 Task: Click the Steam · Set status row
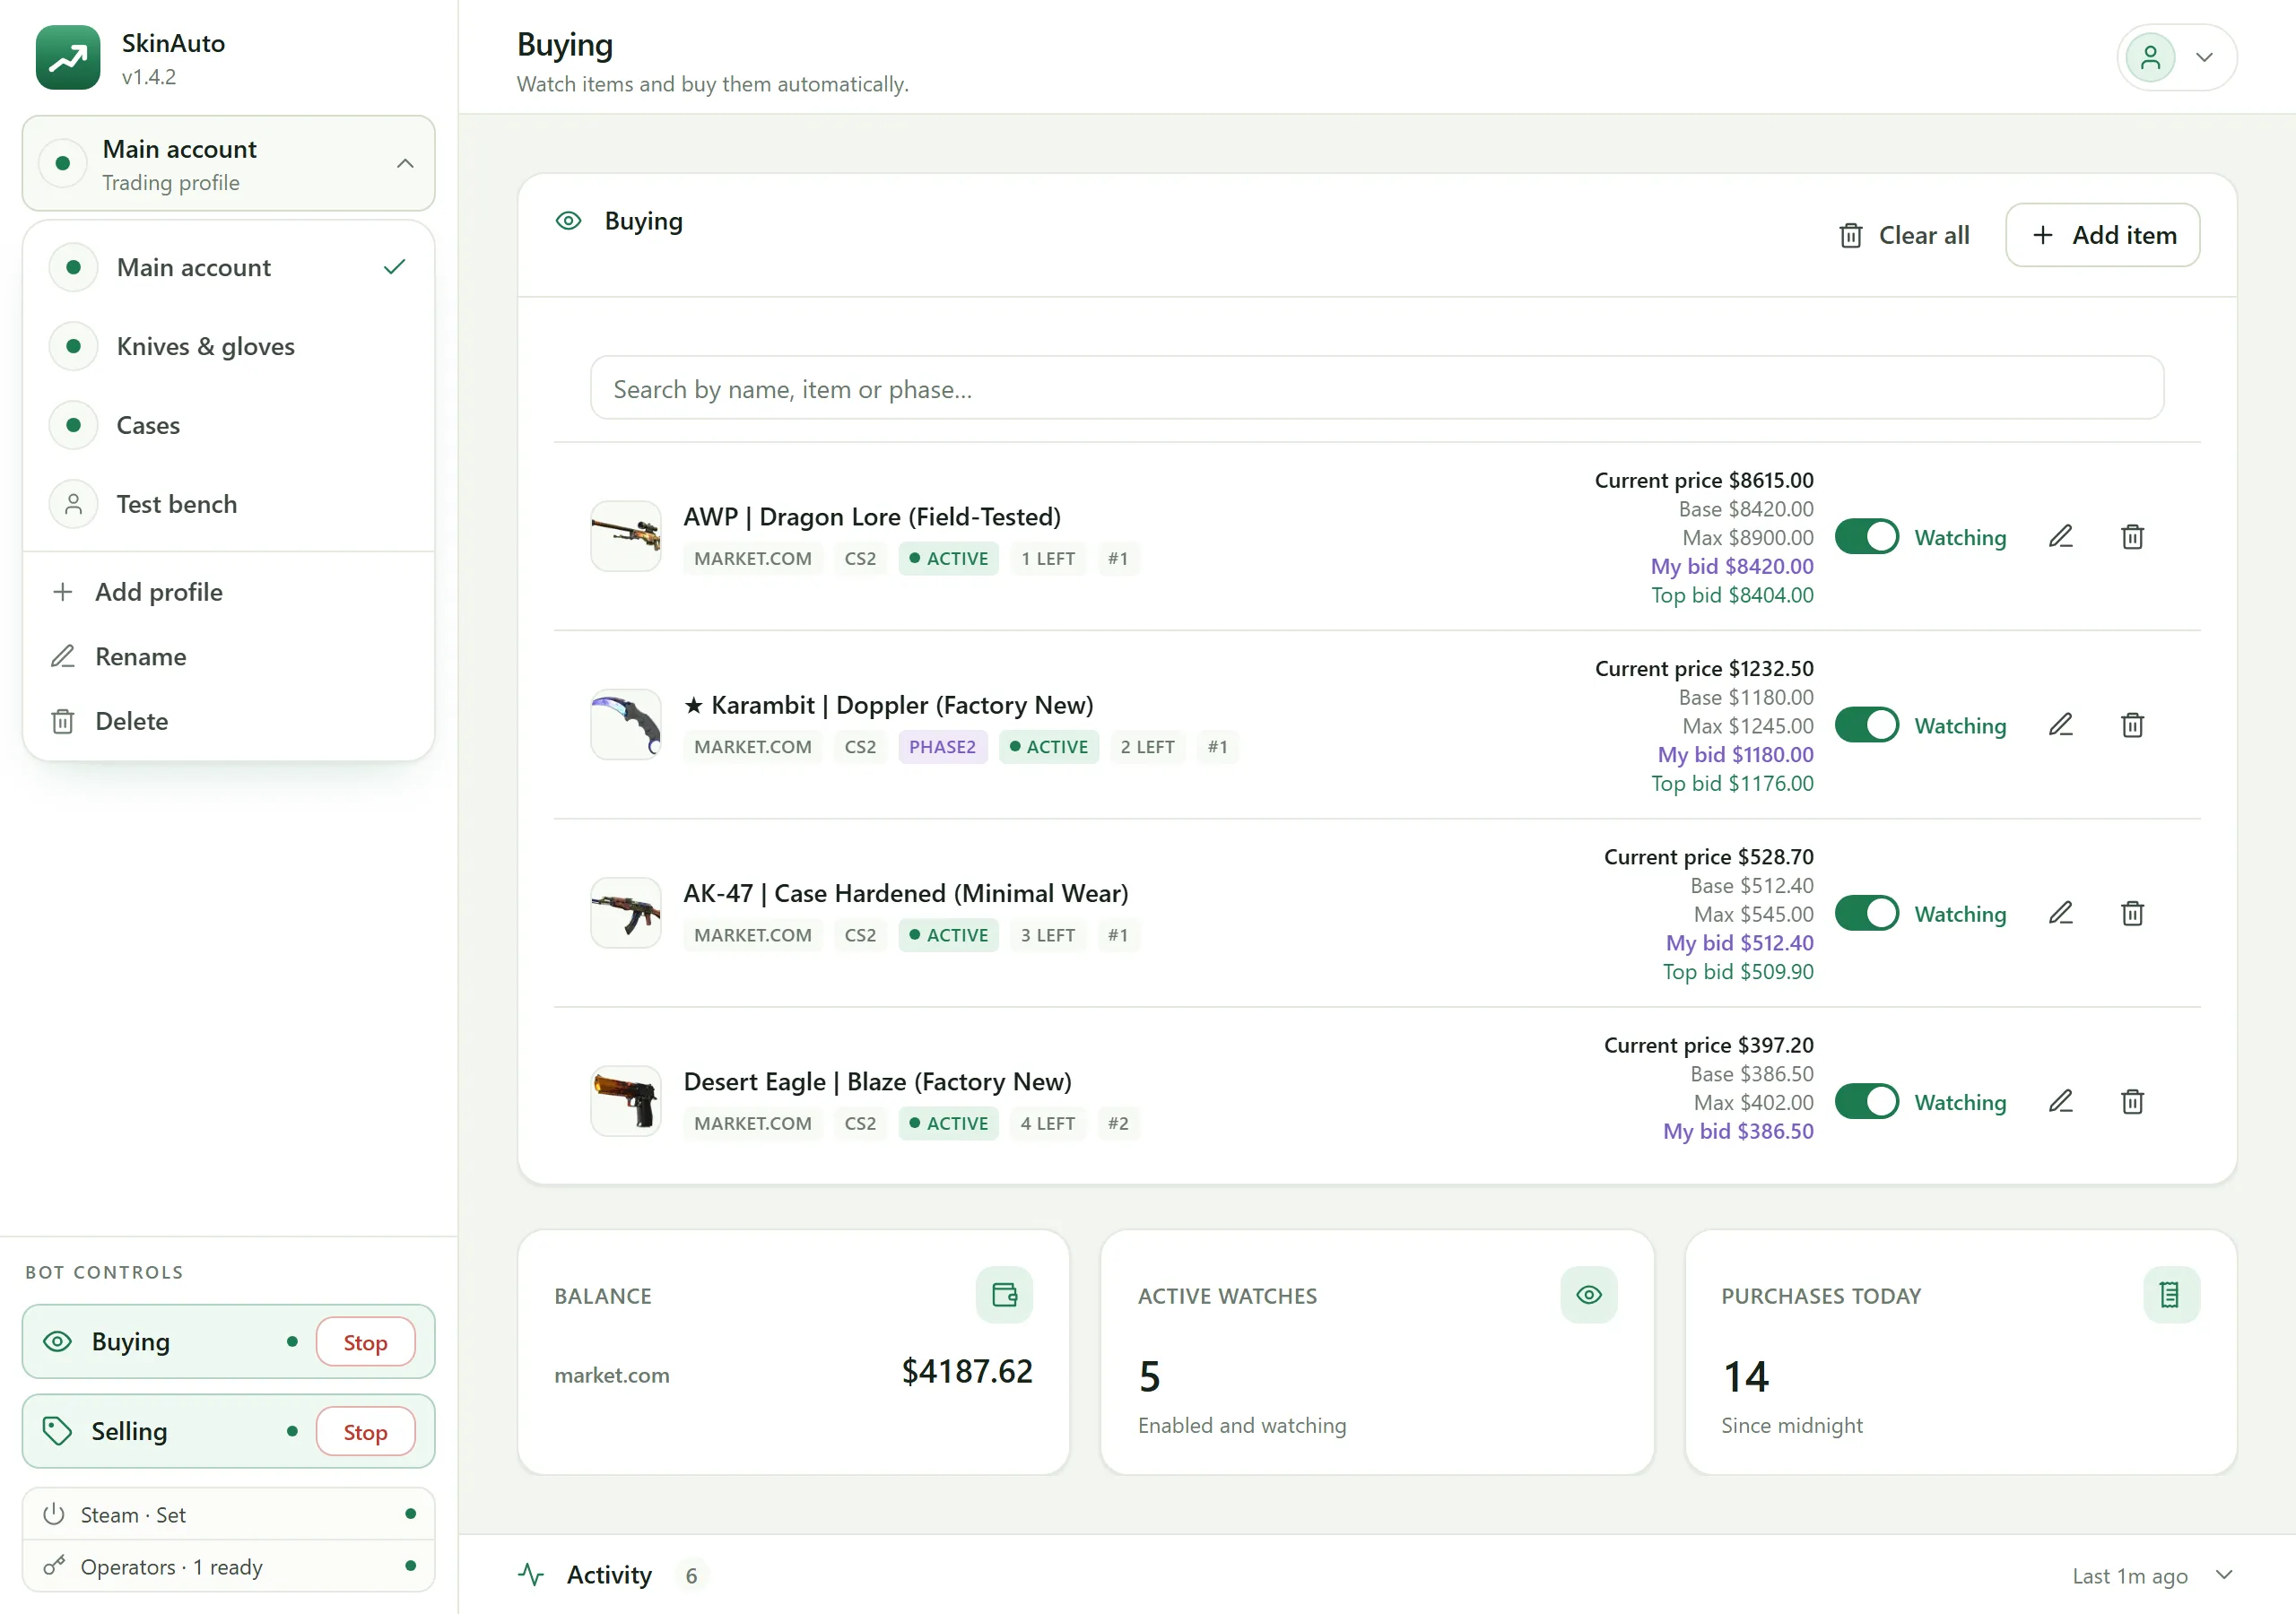point(228,1514)
